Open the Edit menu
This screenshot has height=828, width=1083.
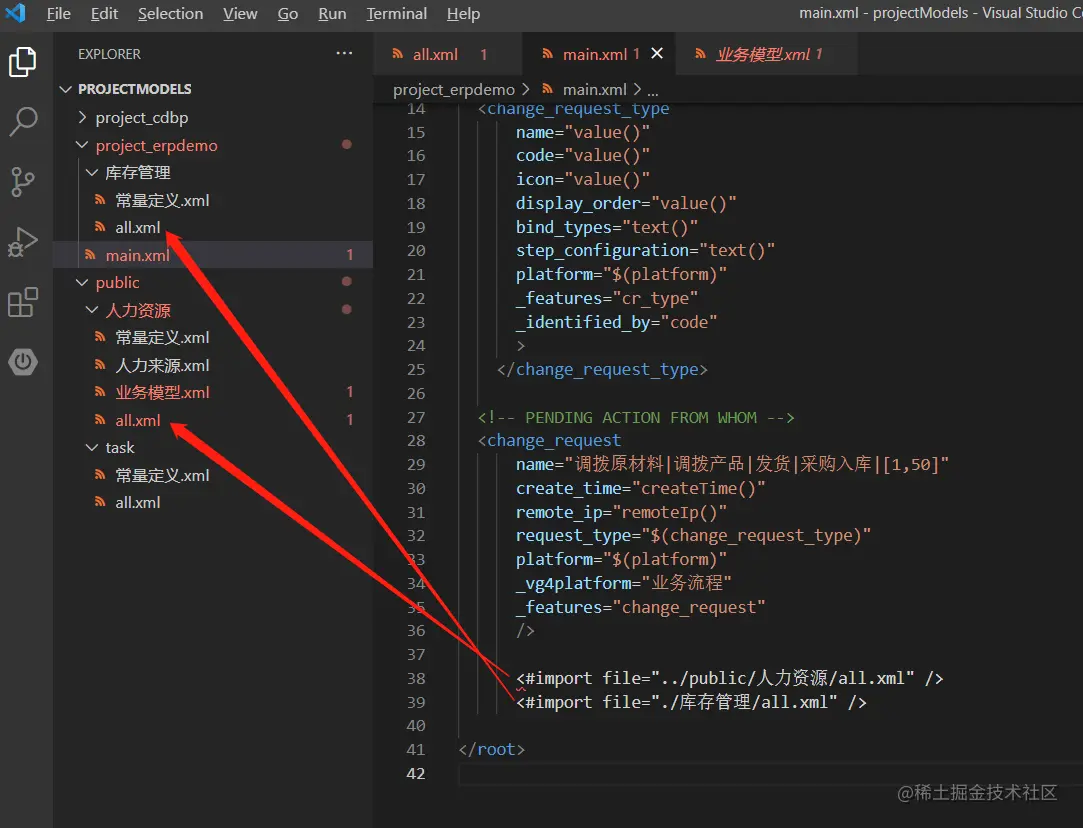104,13
